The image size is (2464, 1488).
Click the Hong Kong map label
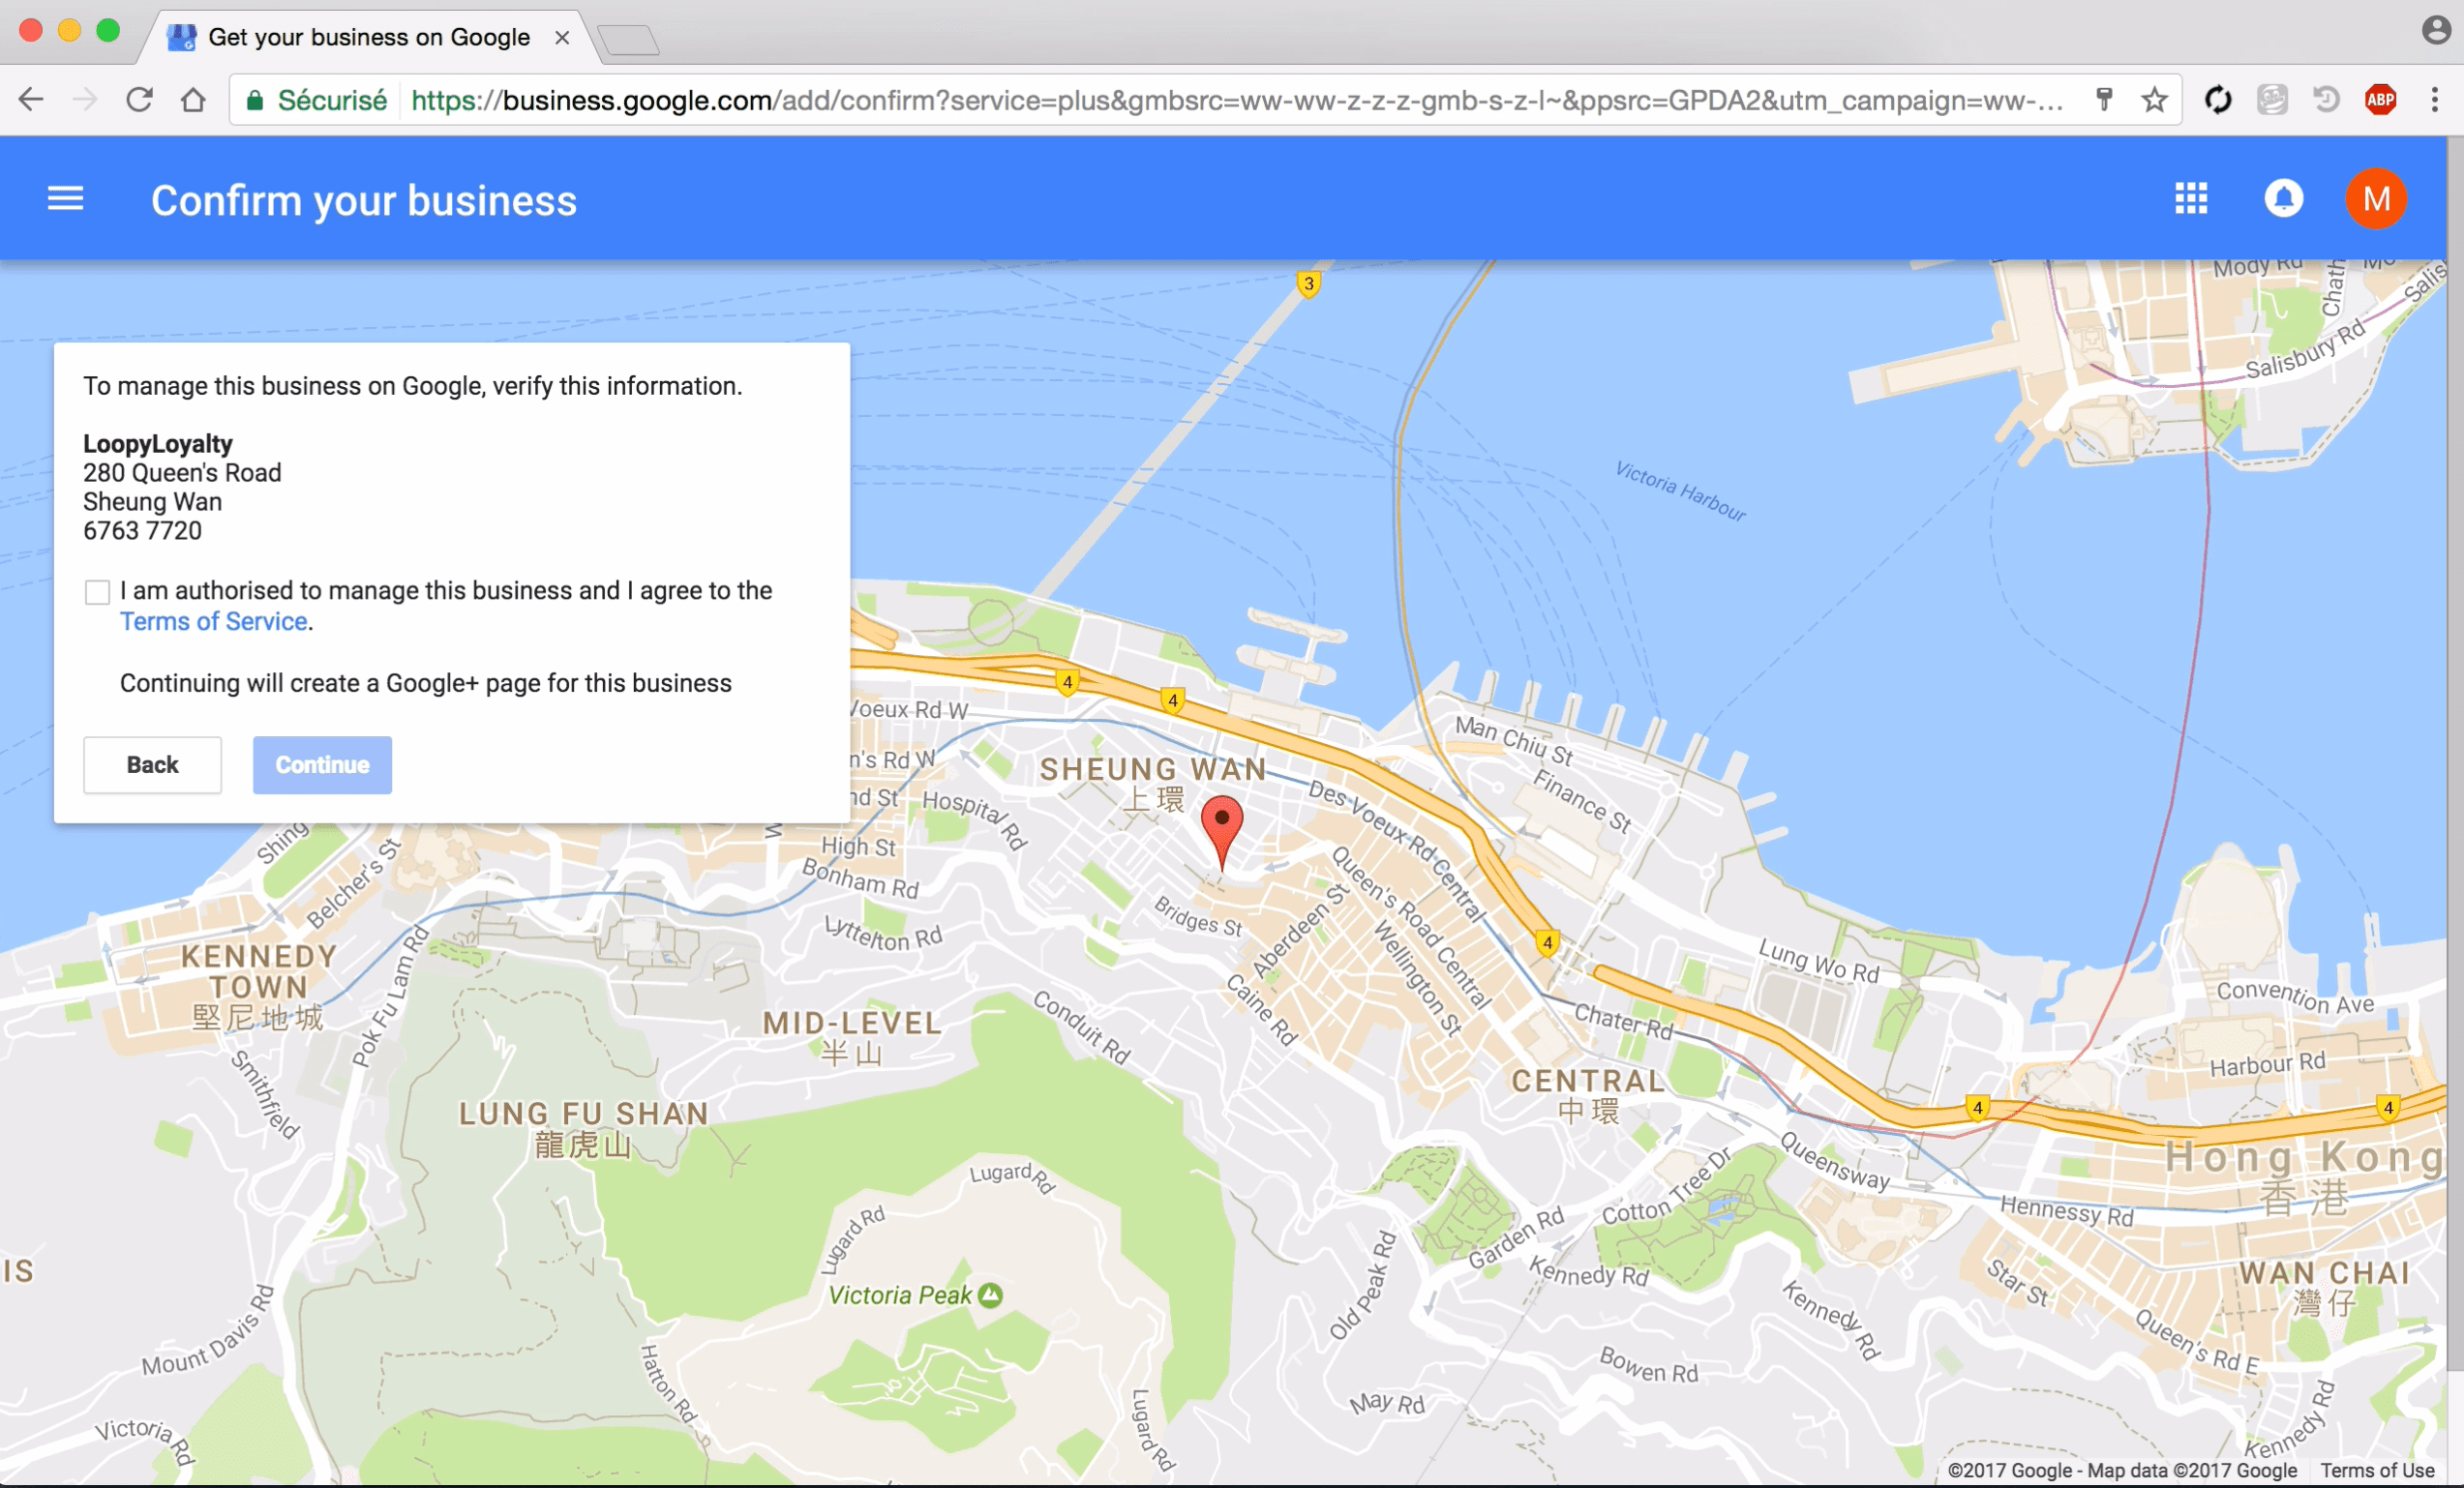pyautogui.click(x=2305, y=1158)
